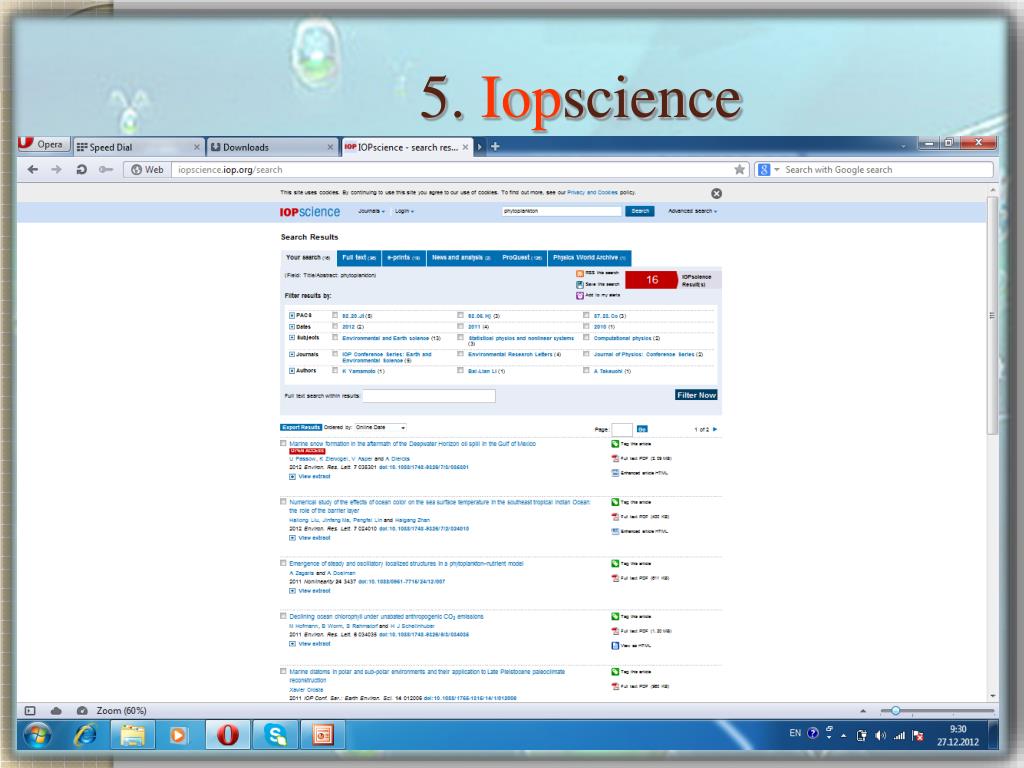Check Environmental and Earth science subject filter
1024x768 pixels.
tap(335, 338)
